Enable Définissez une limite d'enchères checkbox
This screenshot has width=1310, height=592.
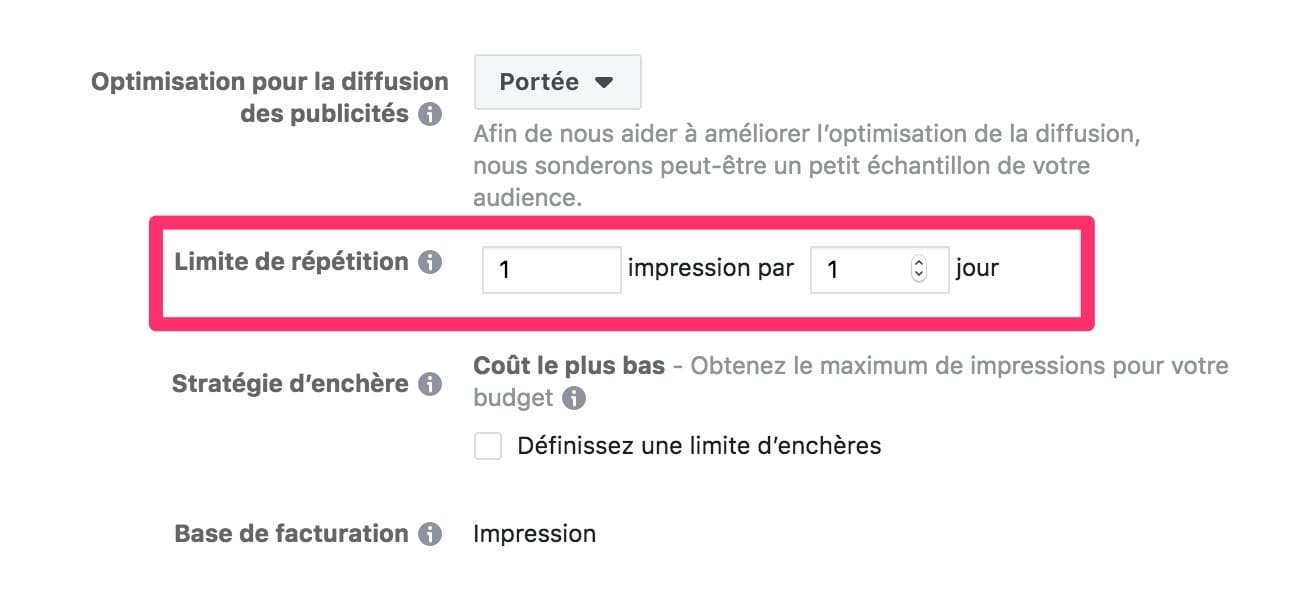point(488,445)
